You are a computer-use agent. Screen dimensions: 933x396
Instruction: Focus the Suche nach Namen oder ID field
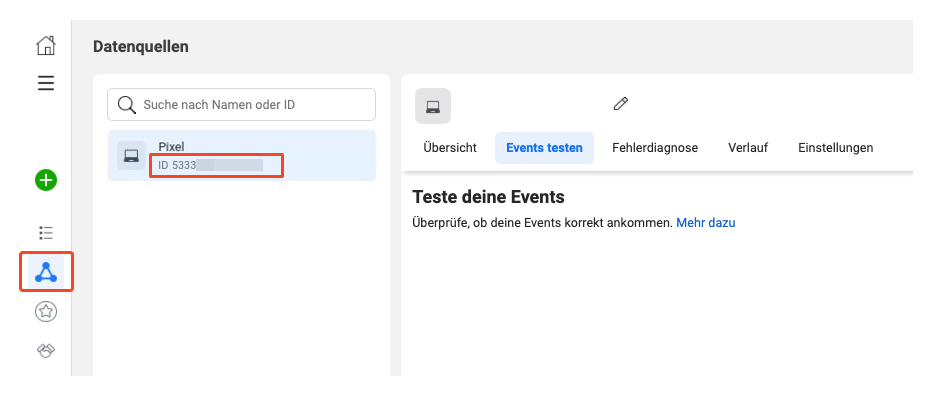coord(242,105)
